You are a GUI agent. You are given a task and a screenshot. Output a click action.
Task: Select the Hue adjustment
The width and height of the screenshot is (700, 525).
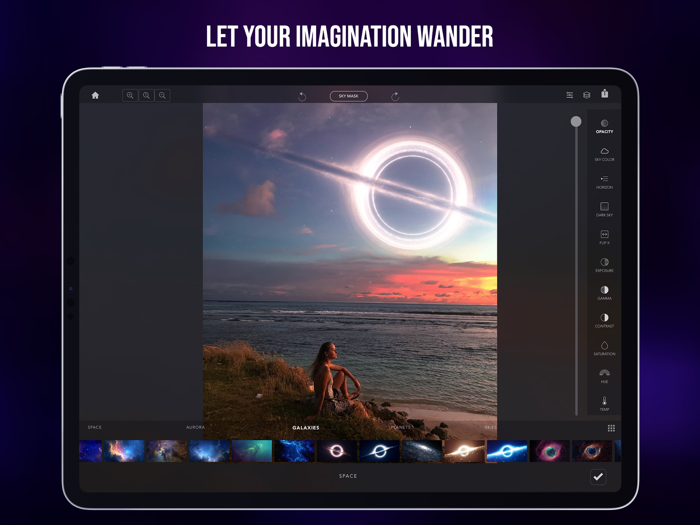(x=604, y=376)
